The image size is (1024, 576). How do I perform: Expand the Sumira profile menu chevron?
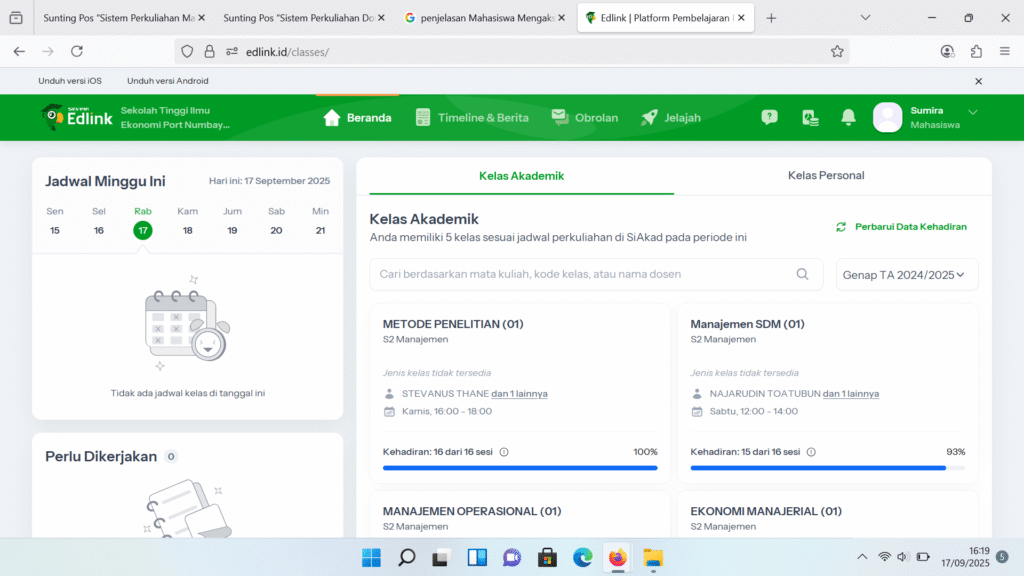click(x=972, y=112)
